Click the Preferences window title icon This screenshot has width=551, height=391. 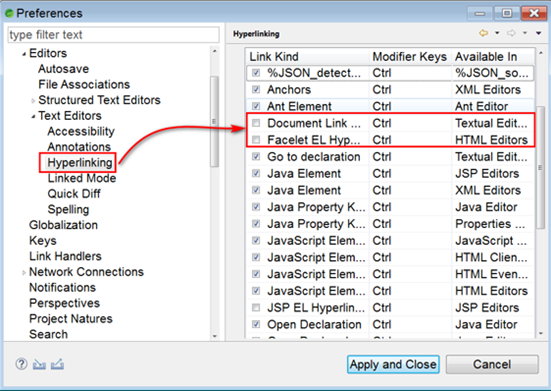[x=9, y=13]
